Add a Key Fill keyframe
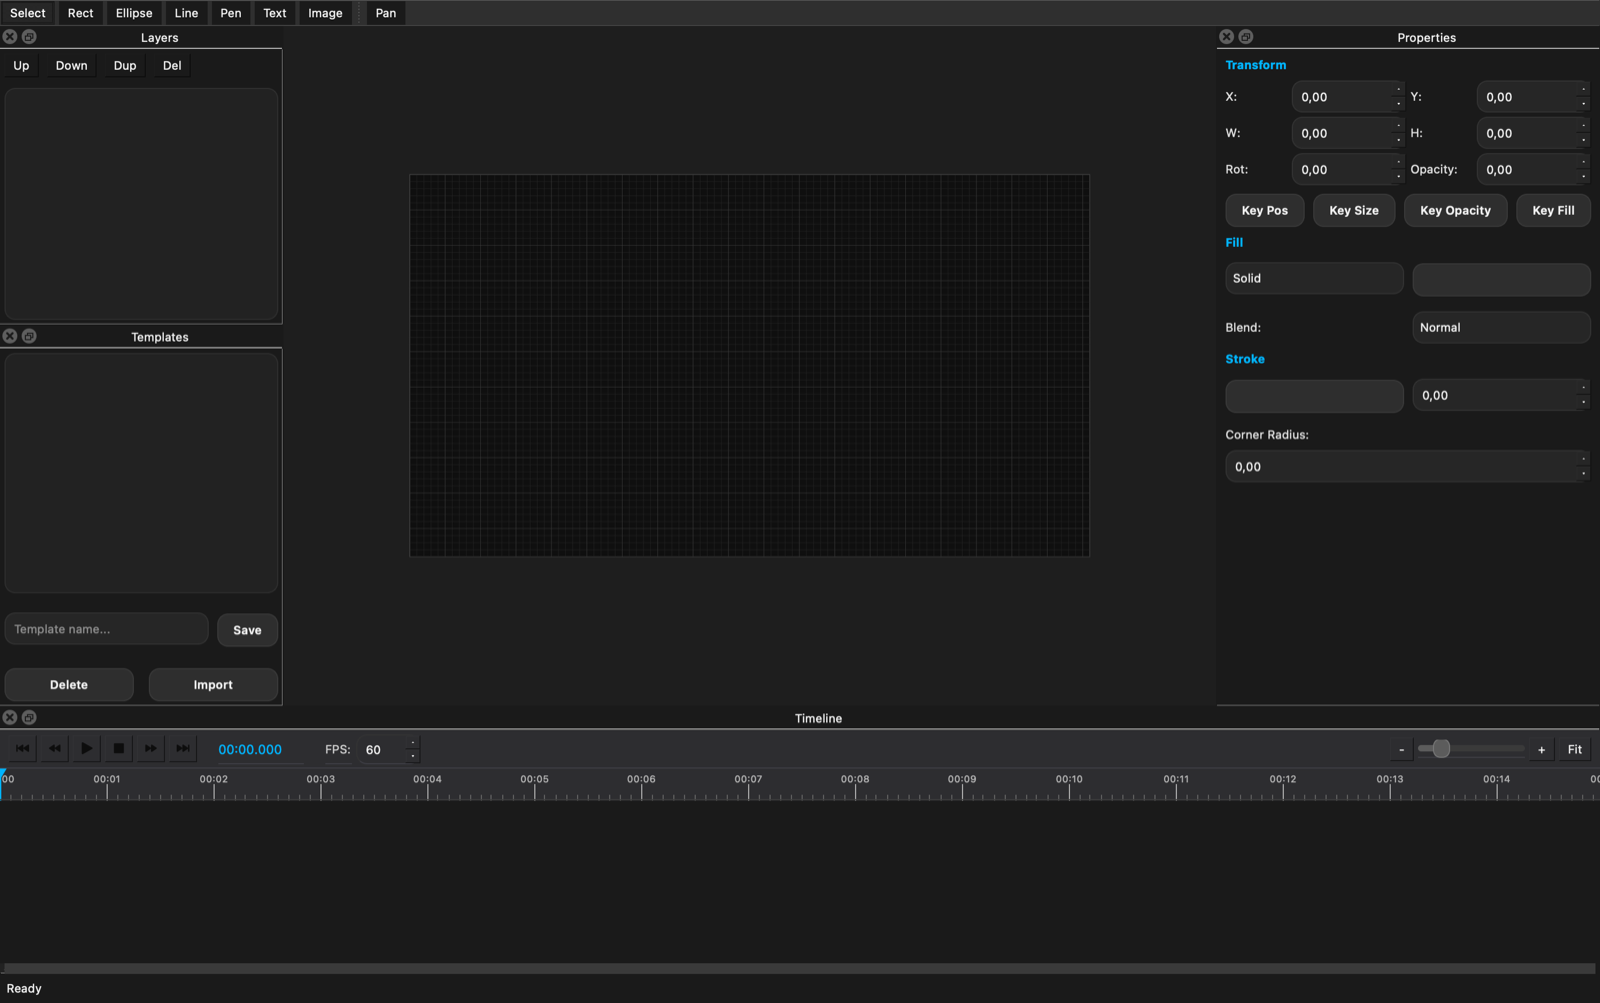1600x1003 pixels. pyautogui.click(x=1553, y=210)
